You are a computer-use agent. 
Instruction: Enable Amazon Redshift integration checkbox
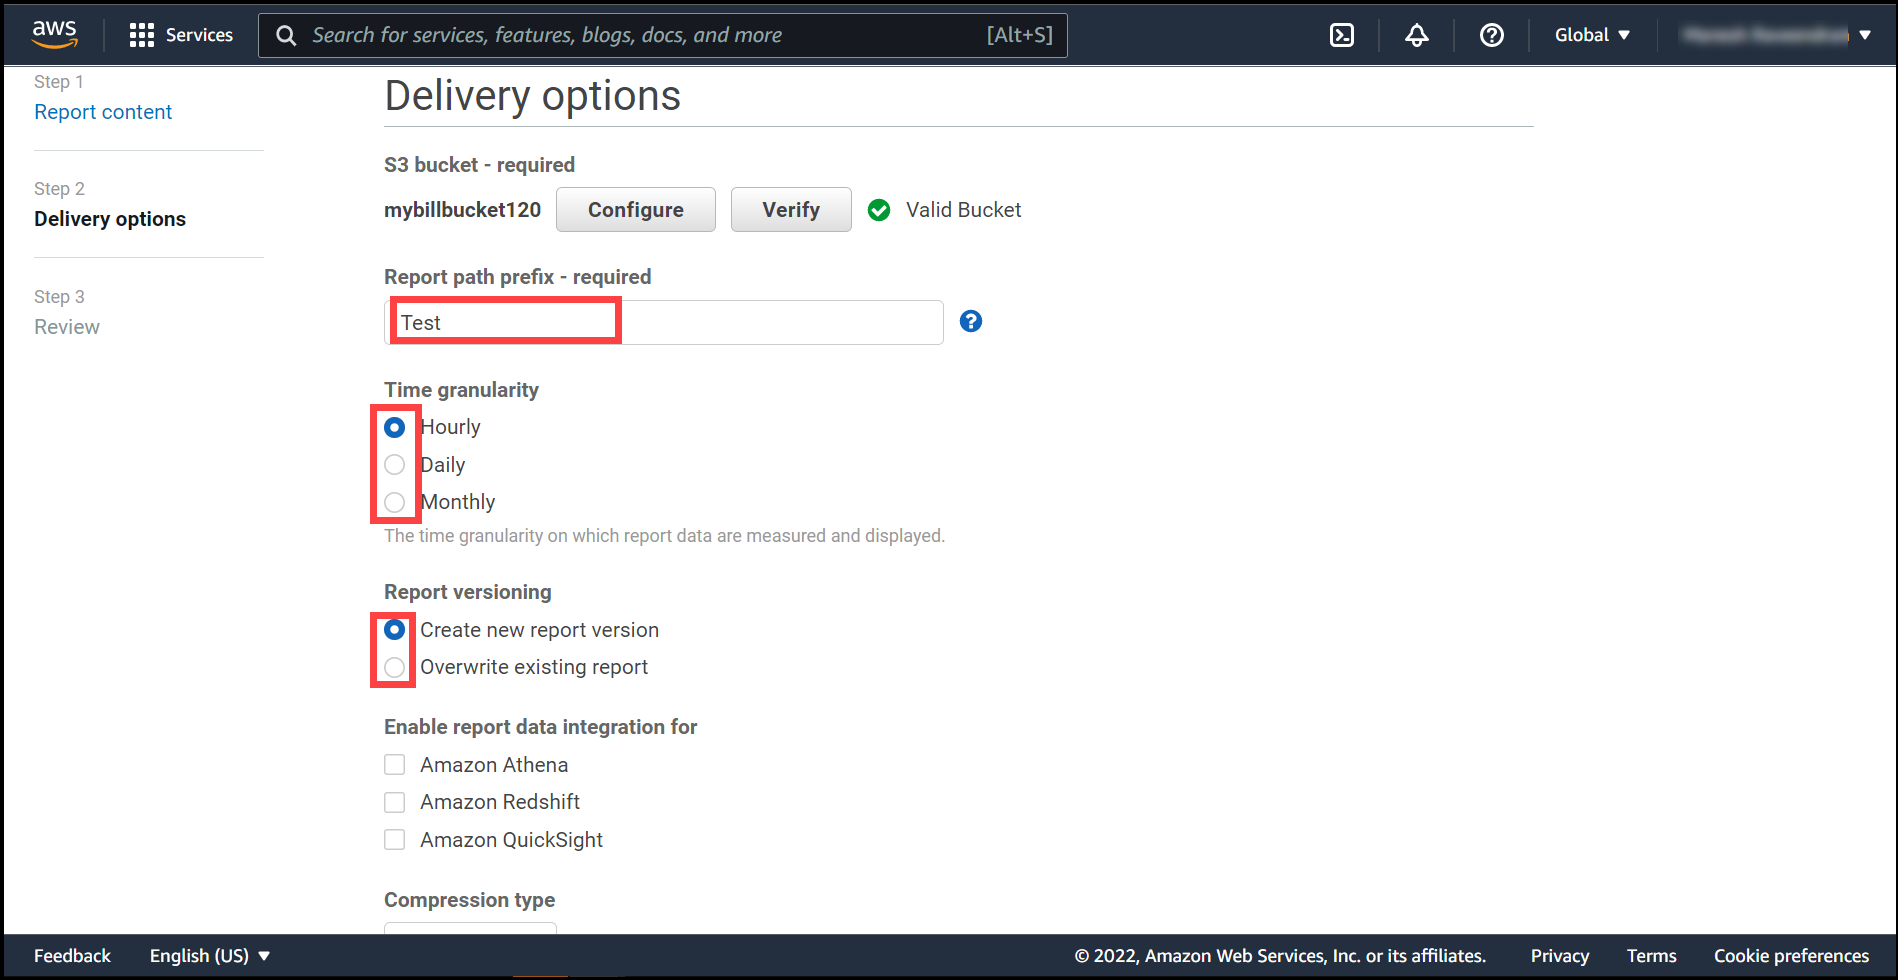(x=394, y=802)
